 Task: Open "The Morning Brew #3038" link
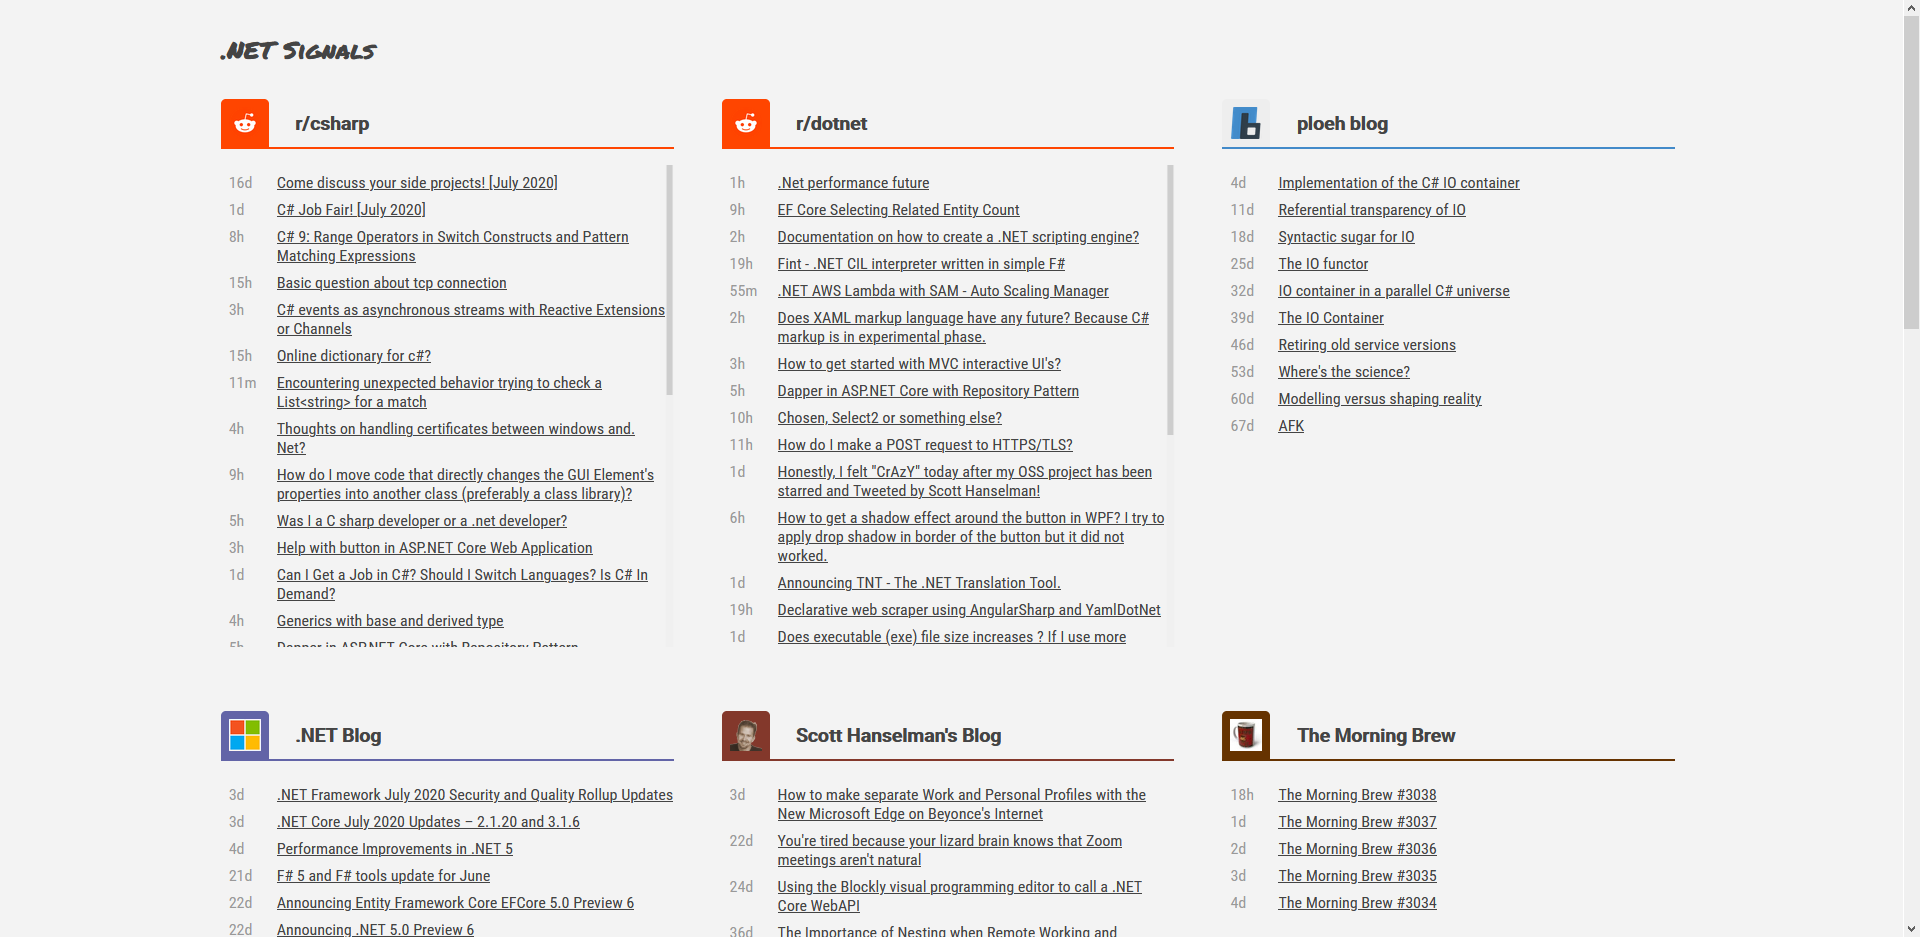click(1357, 795)
